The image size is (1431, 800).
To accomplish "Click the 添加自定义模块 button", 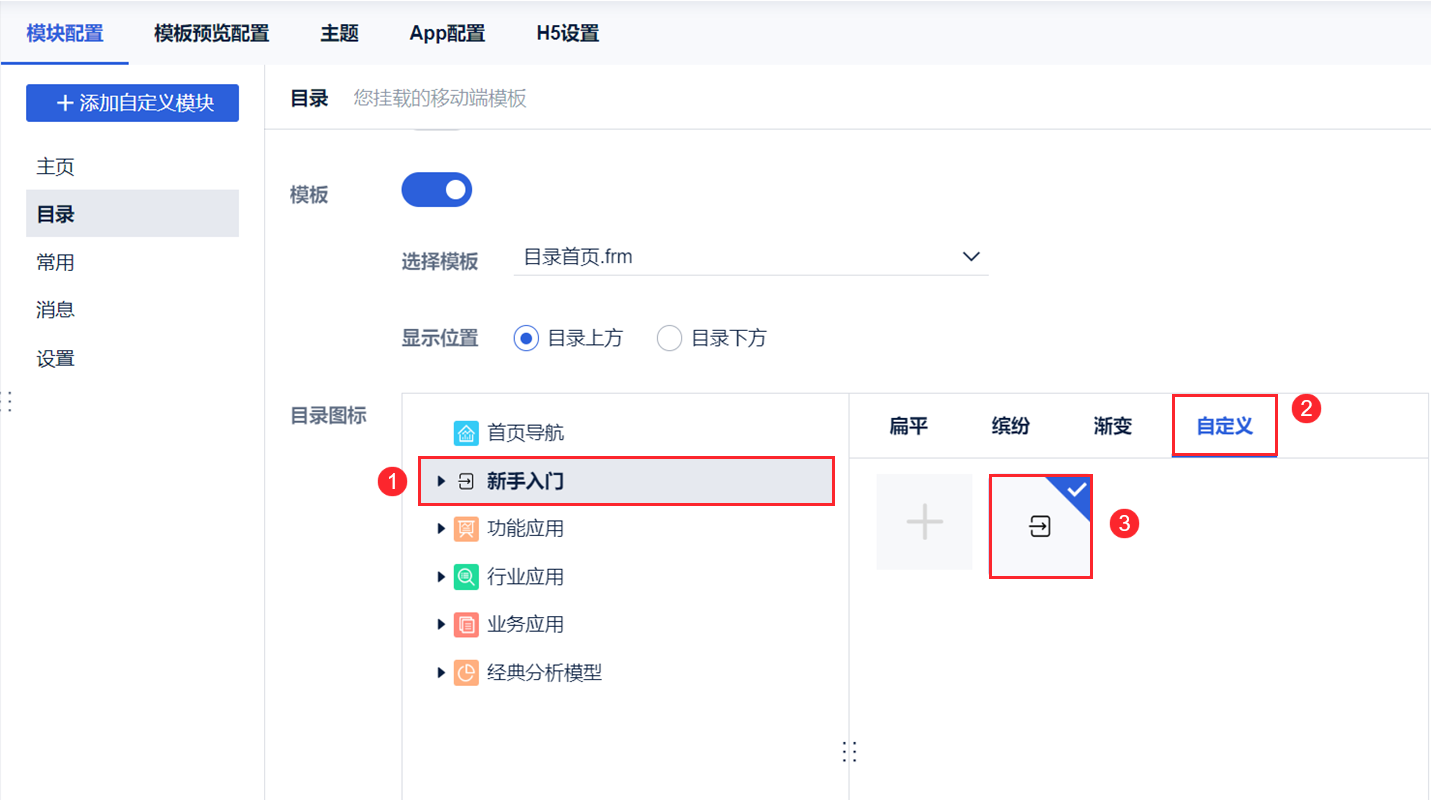I will pyautogui.click(x=132, y=103).
